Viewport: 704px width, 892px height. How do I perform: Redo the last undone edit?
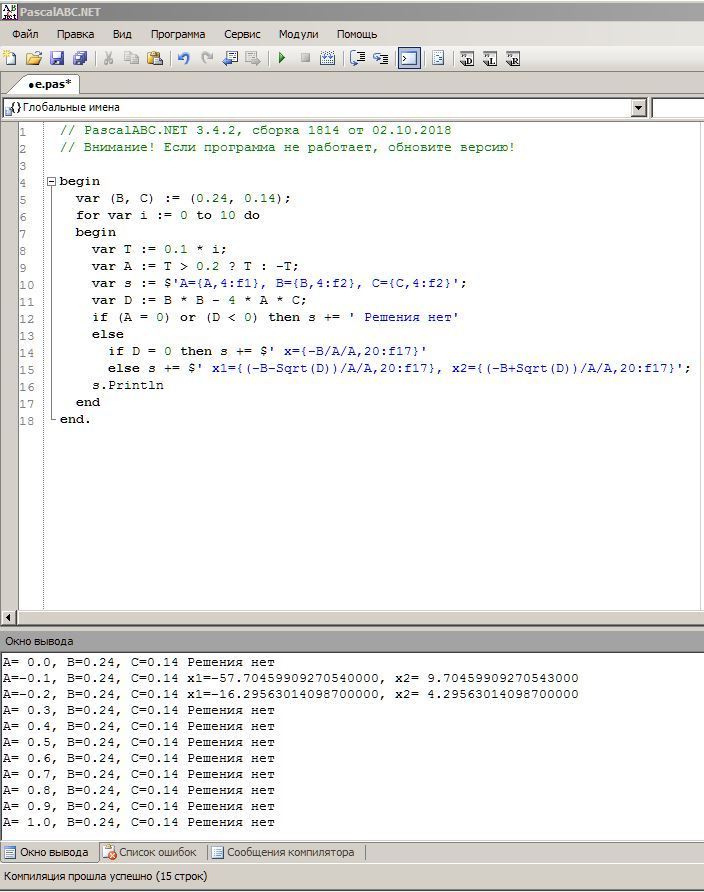207,58
